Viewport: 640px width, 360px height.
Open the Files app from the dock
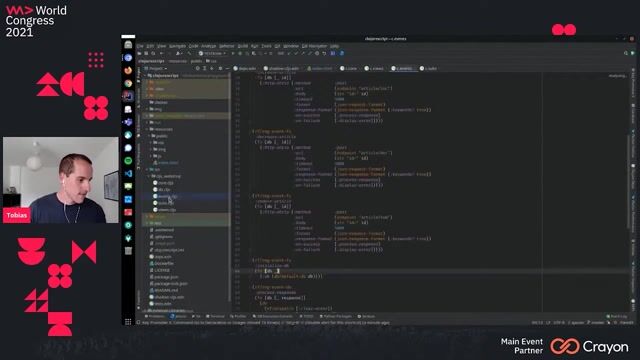[128, 44]
